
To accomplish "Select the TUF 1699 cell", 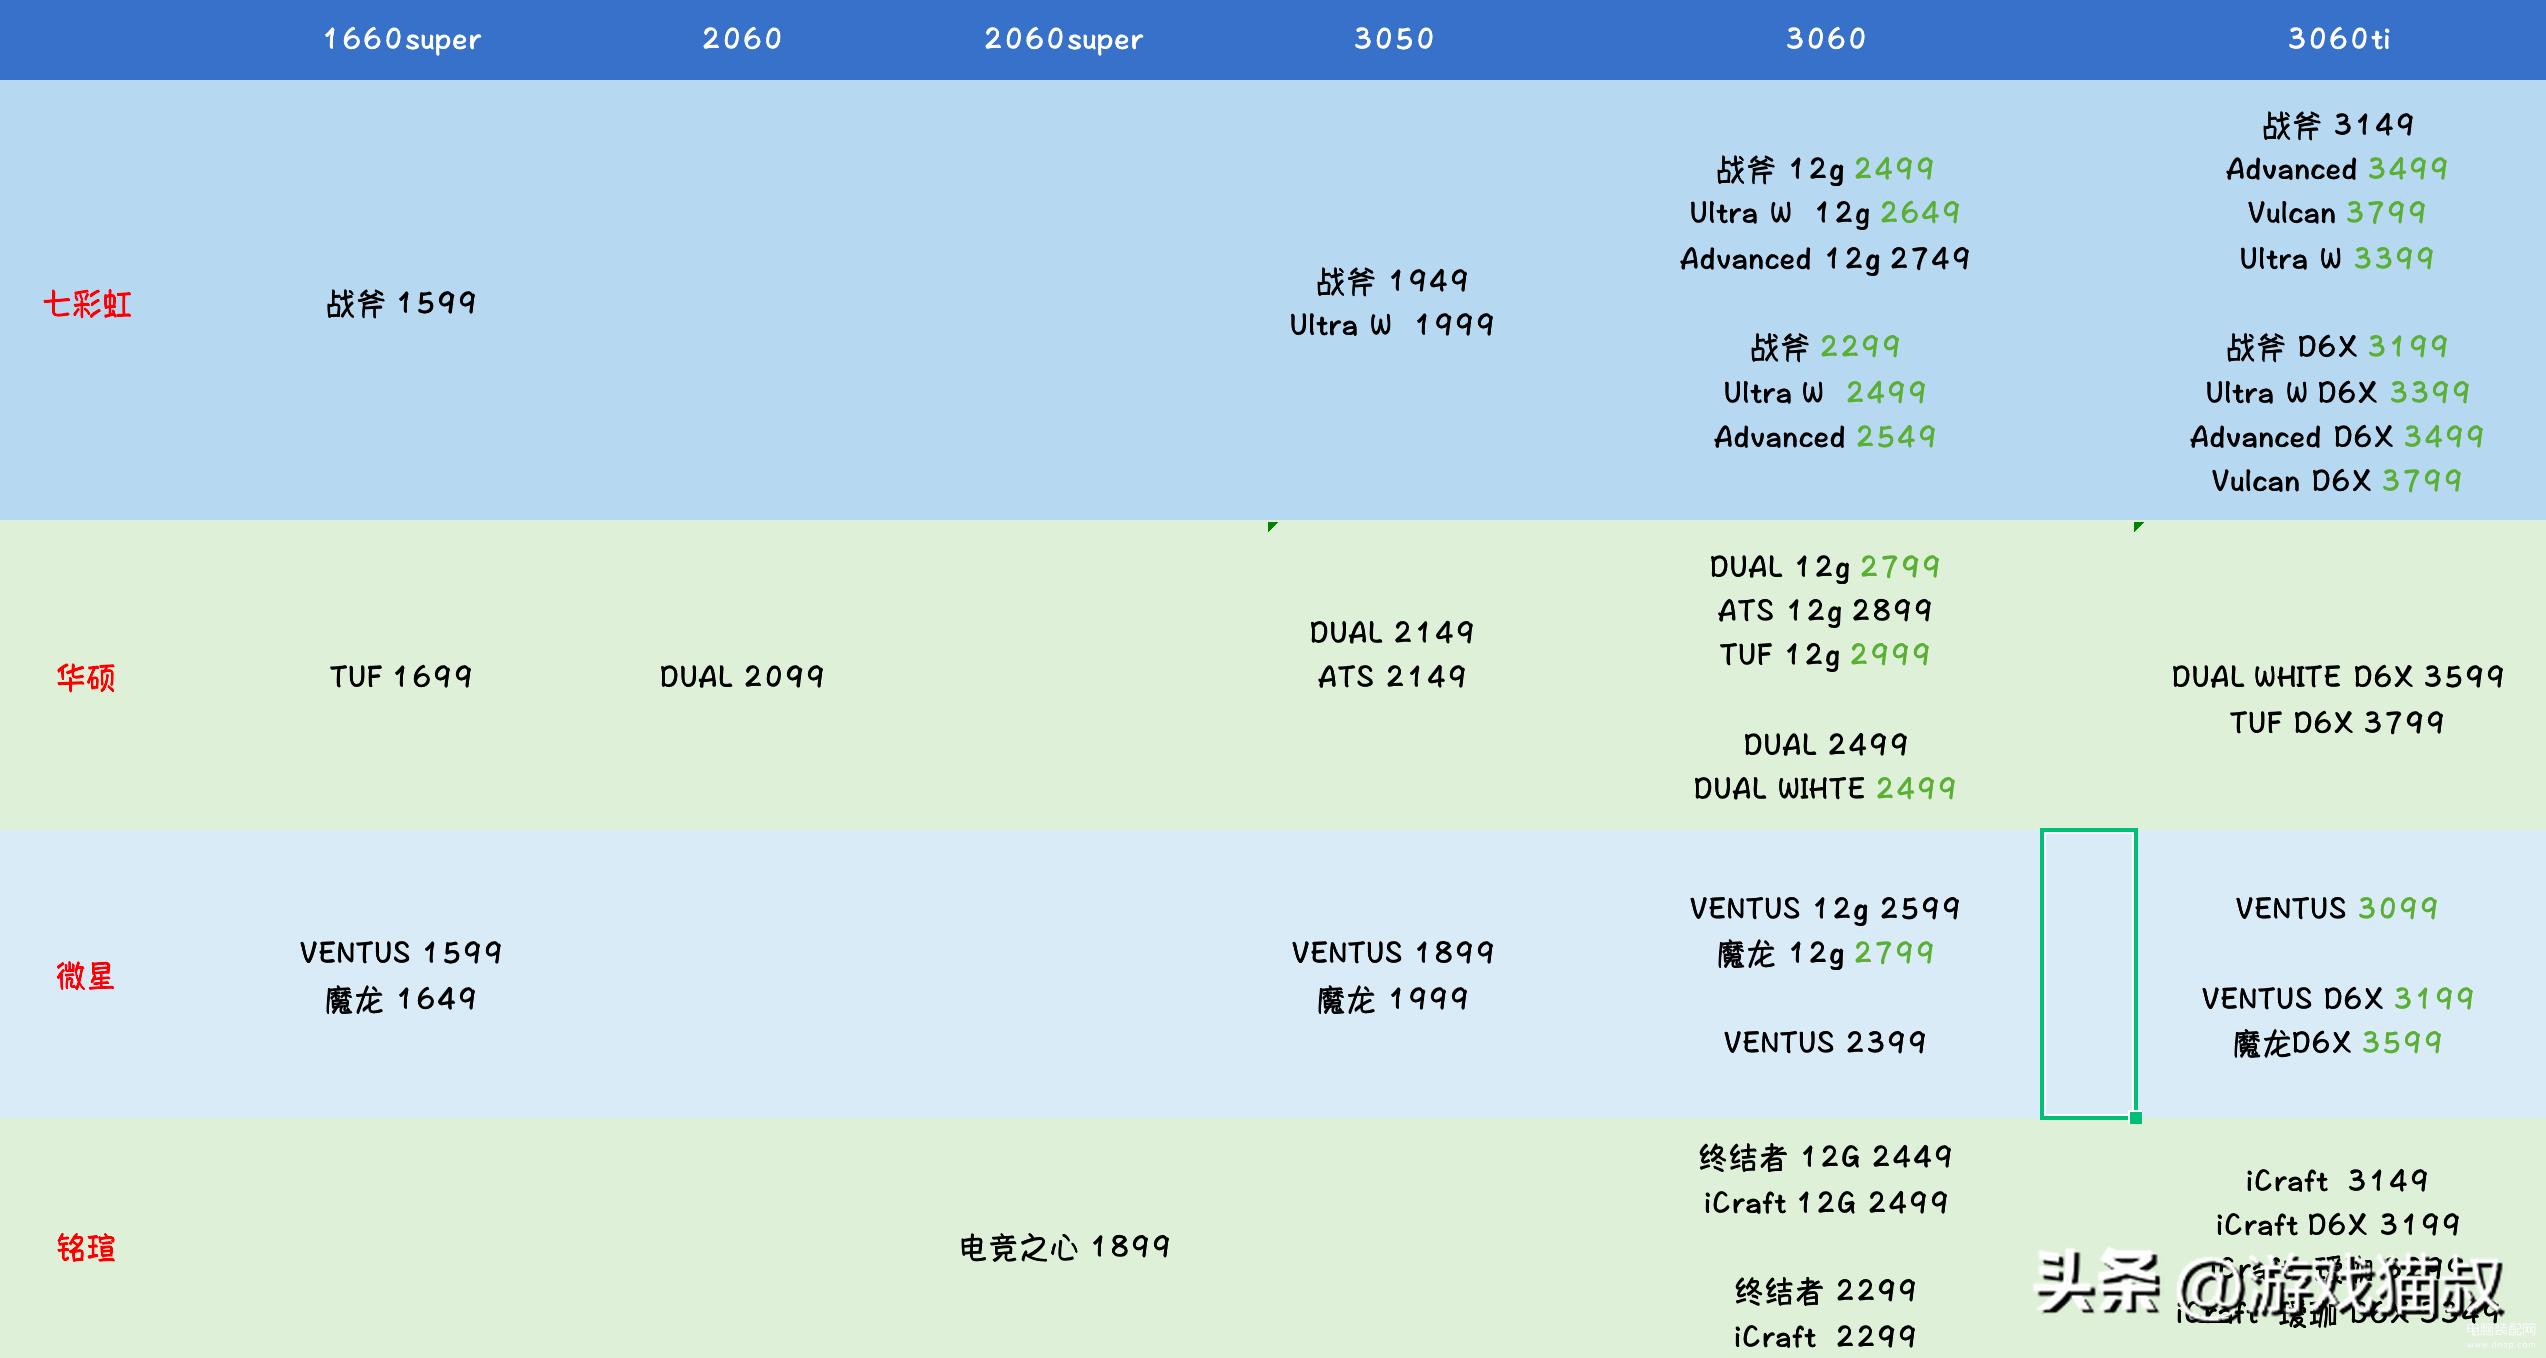I will (401, 677).
